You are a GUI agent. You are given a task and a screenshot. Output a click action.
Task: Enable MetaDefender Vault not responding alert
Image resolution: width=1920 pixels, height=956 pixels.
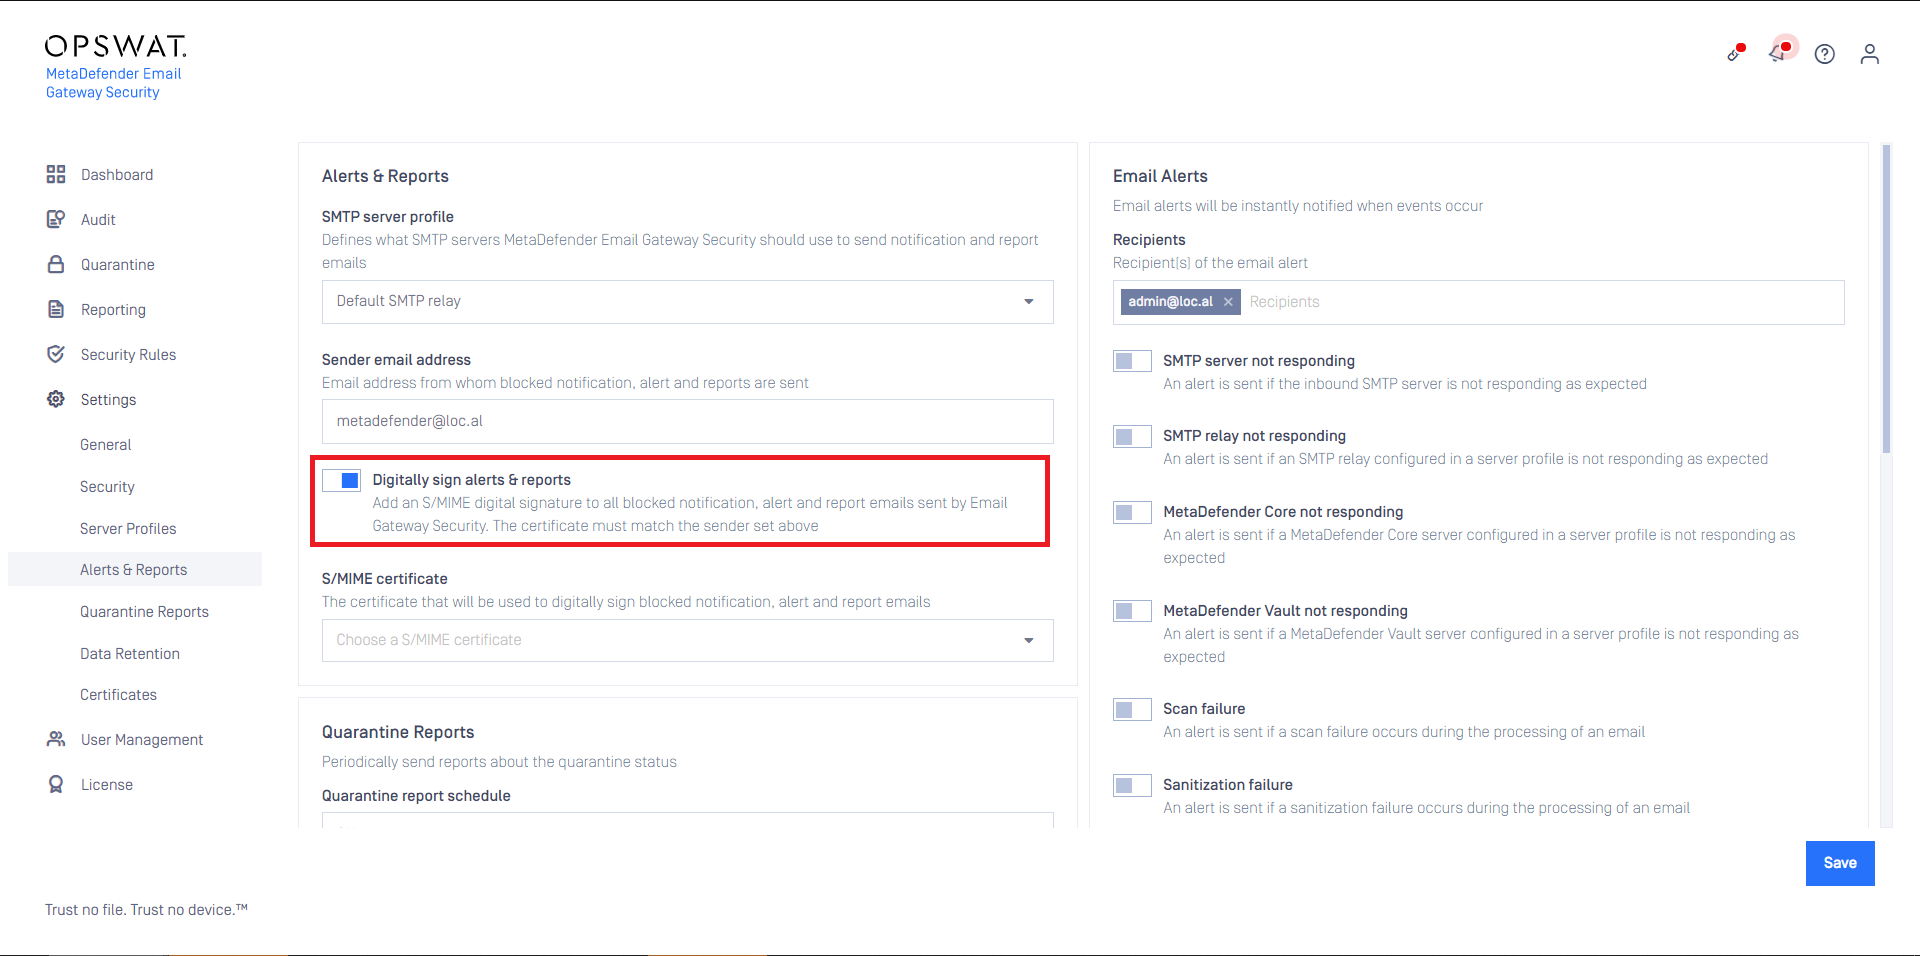tap(1132, 611)
